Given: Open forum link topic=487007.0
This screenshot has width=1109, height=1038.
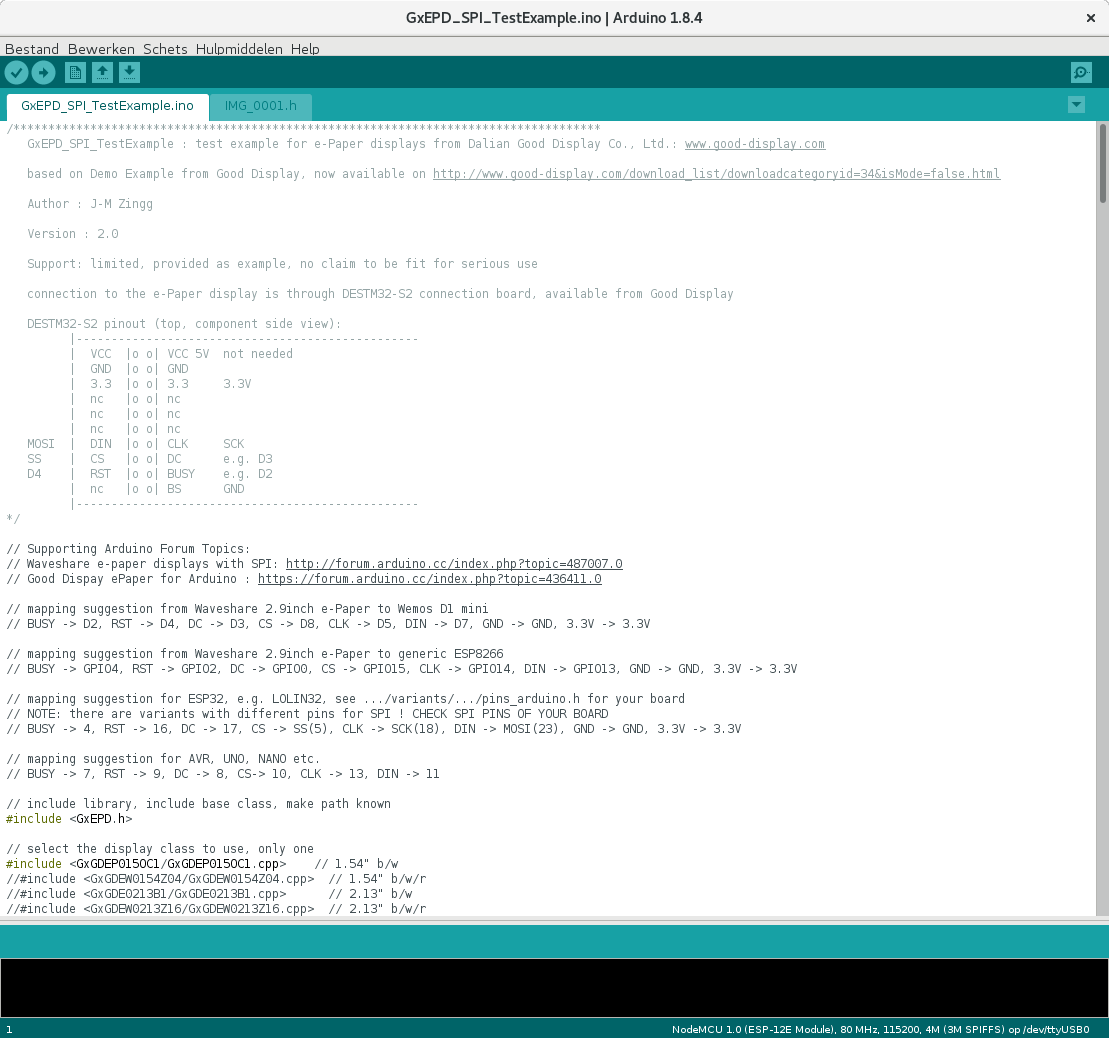Looking at the screenshot, I should pyautogui.click(x=454, y=564).
